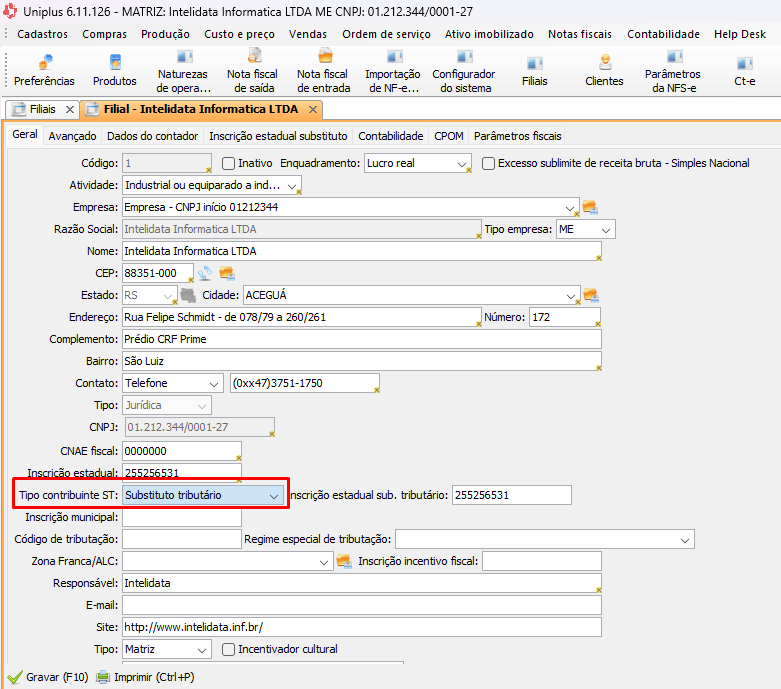This screenshot has width=781, height=689.
Task: Open the Vendas menu
Action: point(308,34)
